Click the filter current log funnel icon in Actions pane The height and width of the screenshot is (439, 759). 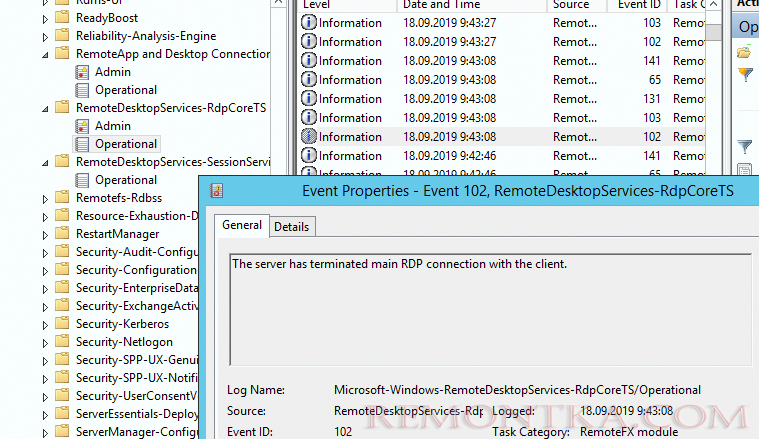744,146
